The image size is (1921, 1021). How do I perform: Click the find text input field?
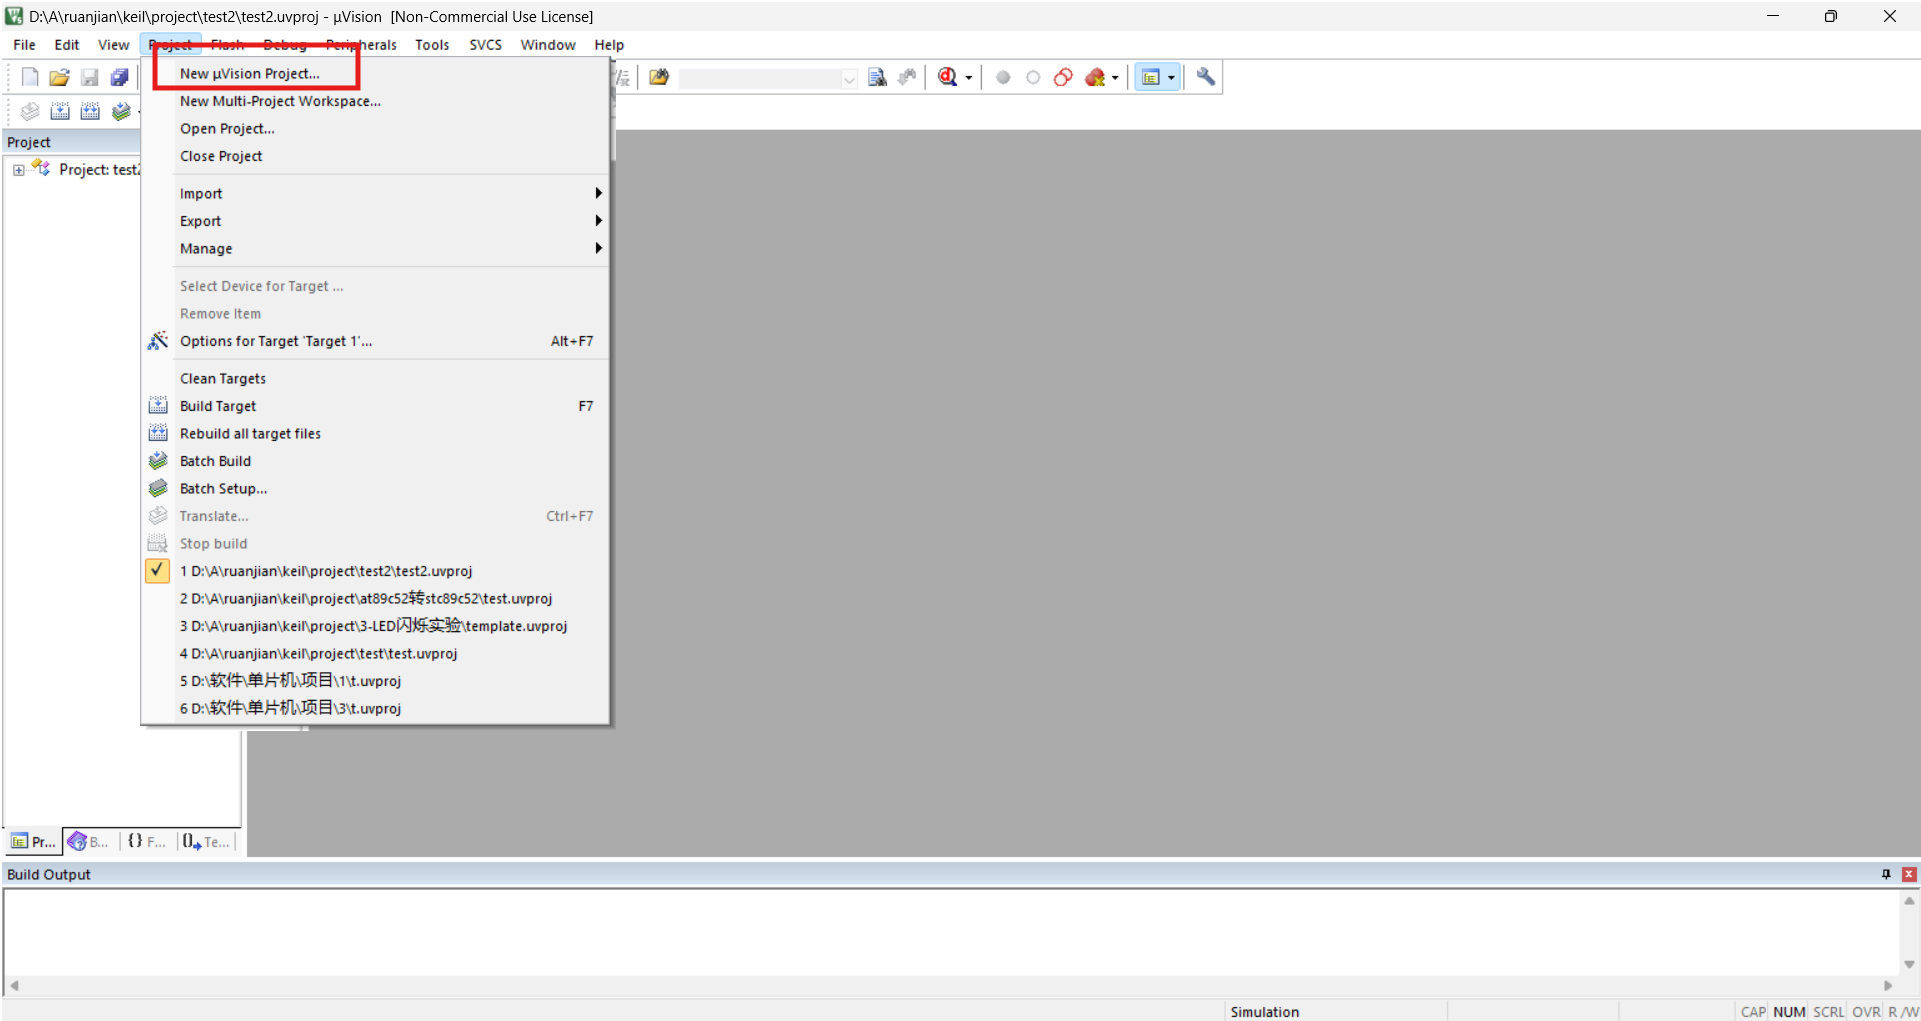coord(760,78)
